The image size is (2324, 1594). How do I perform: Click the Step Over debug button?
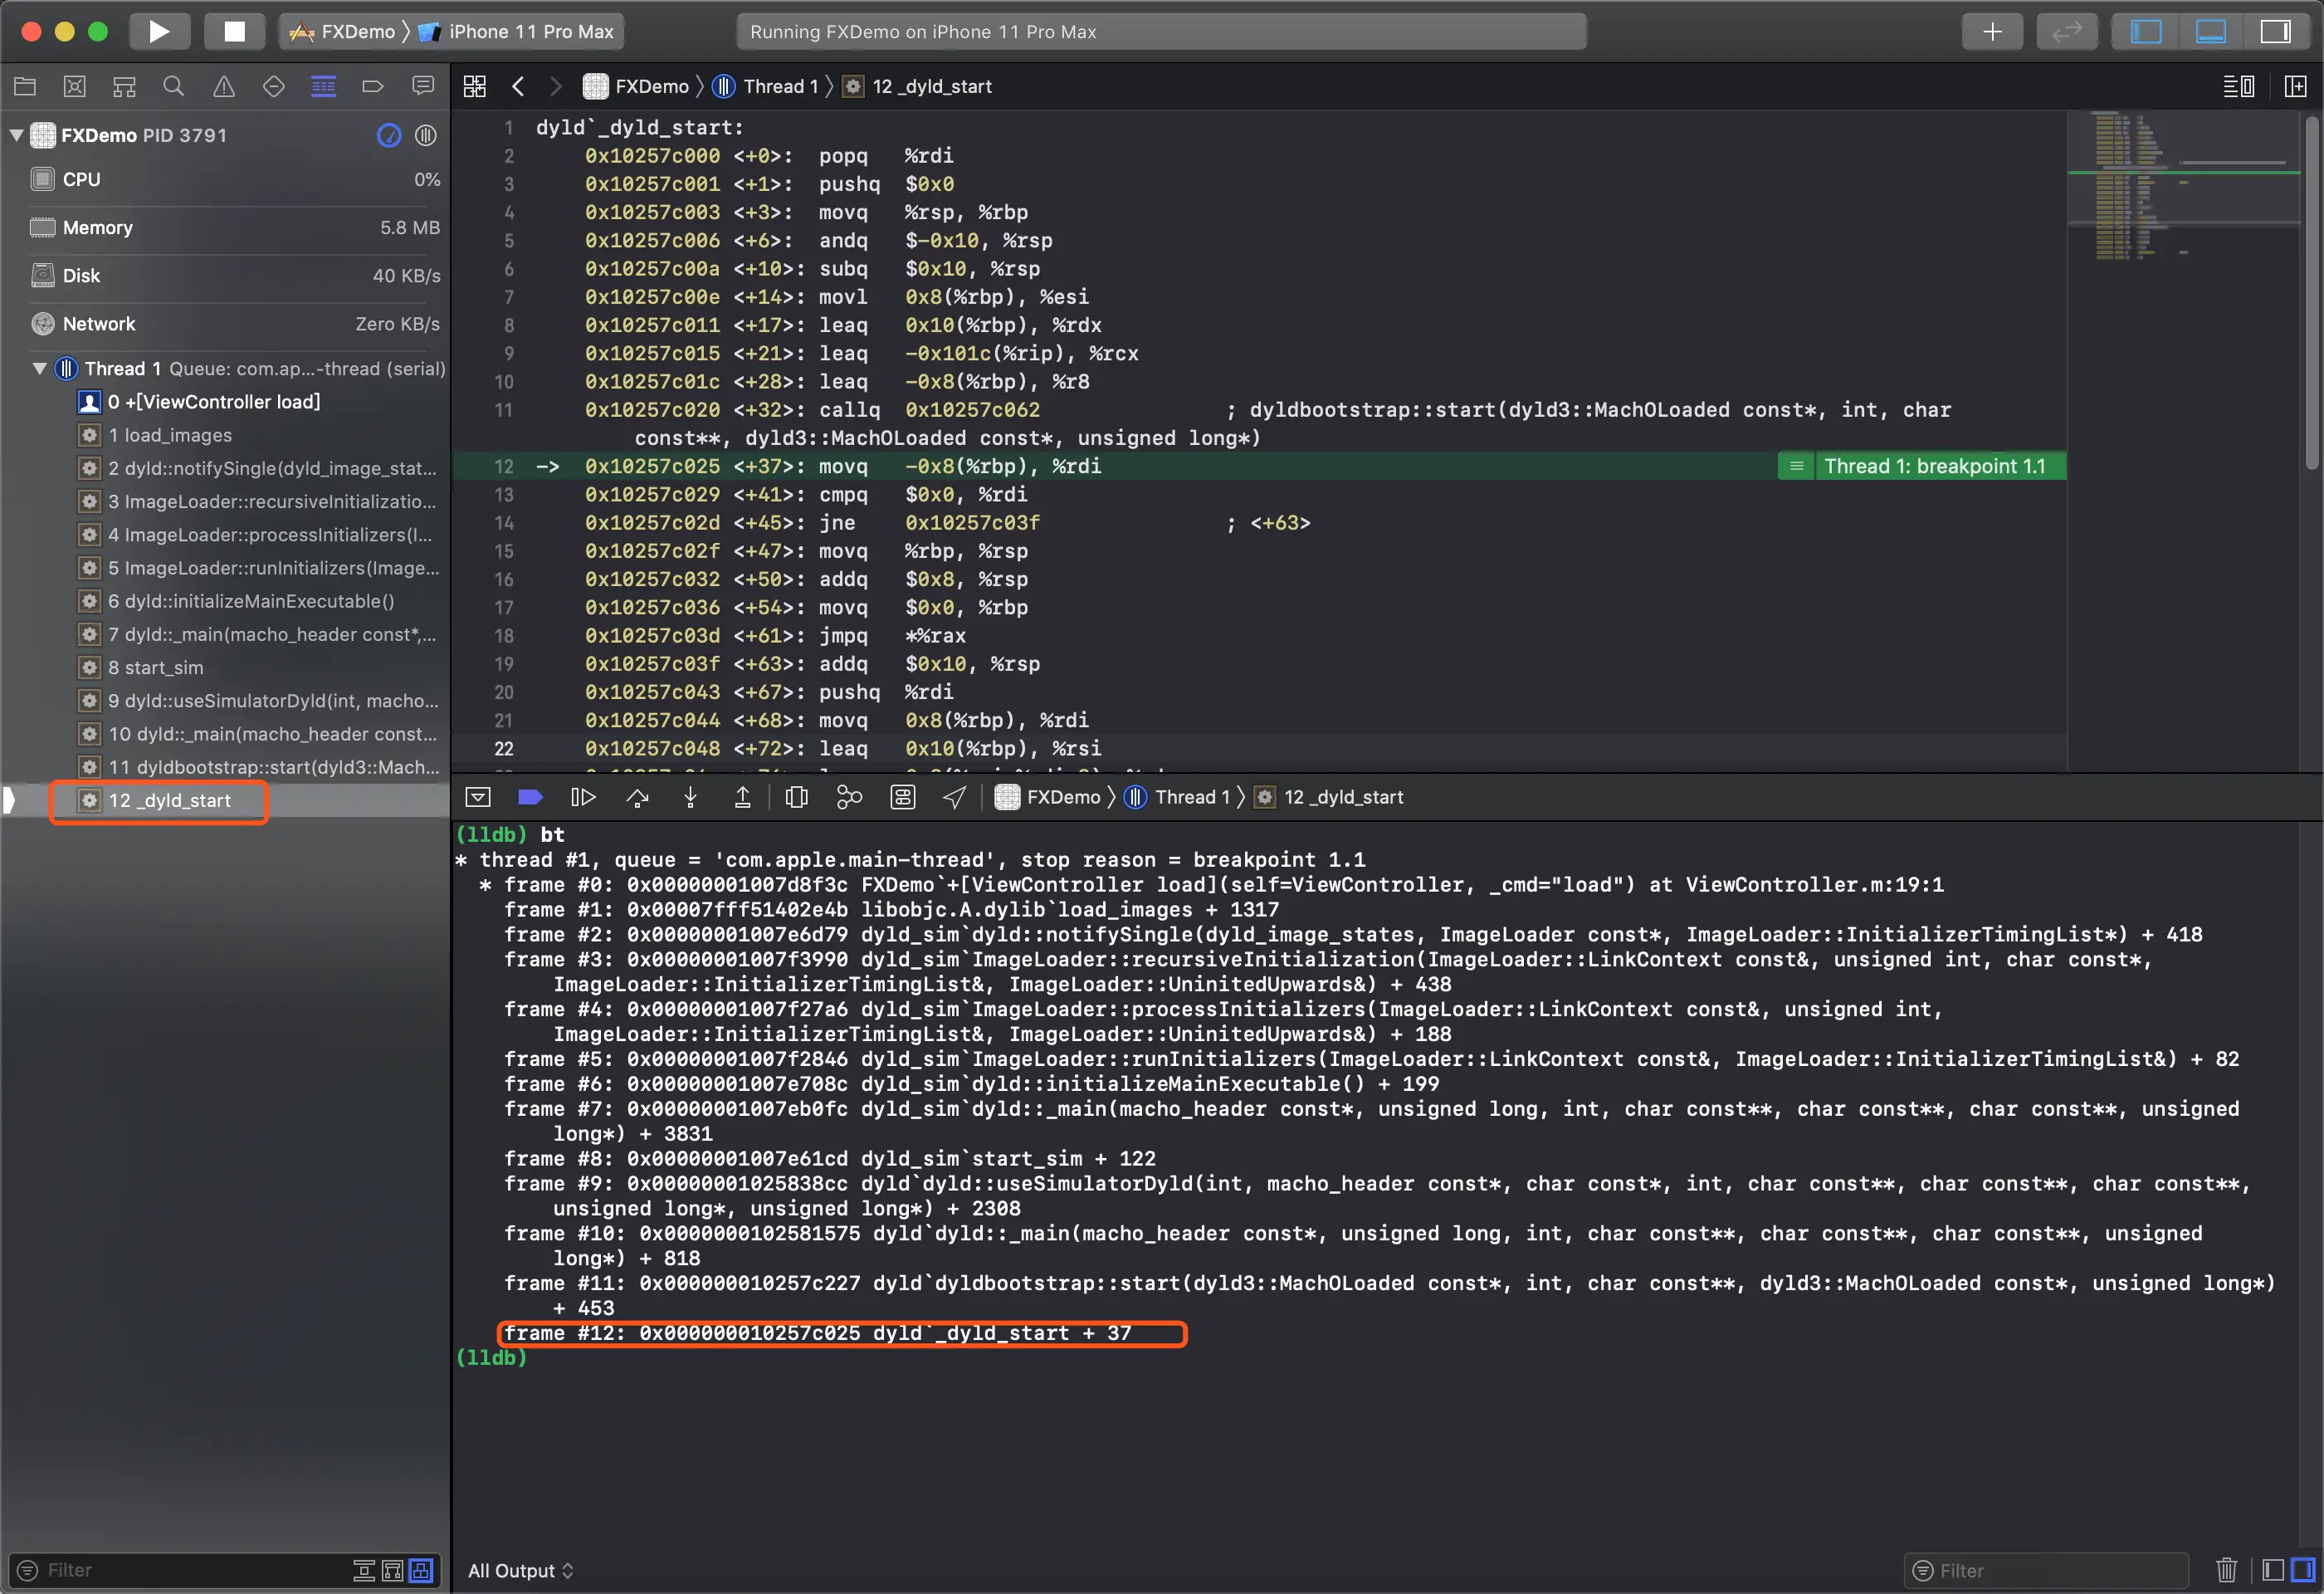click(637, 797)
